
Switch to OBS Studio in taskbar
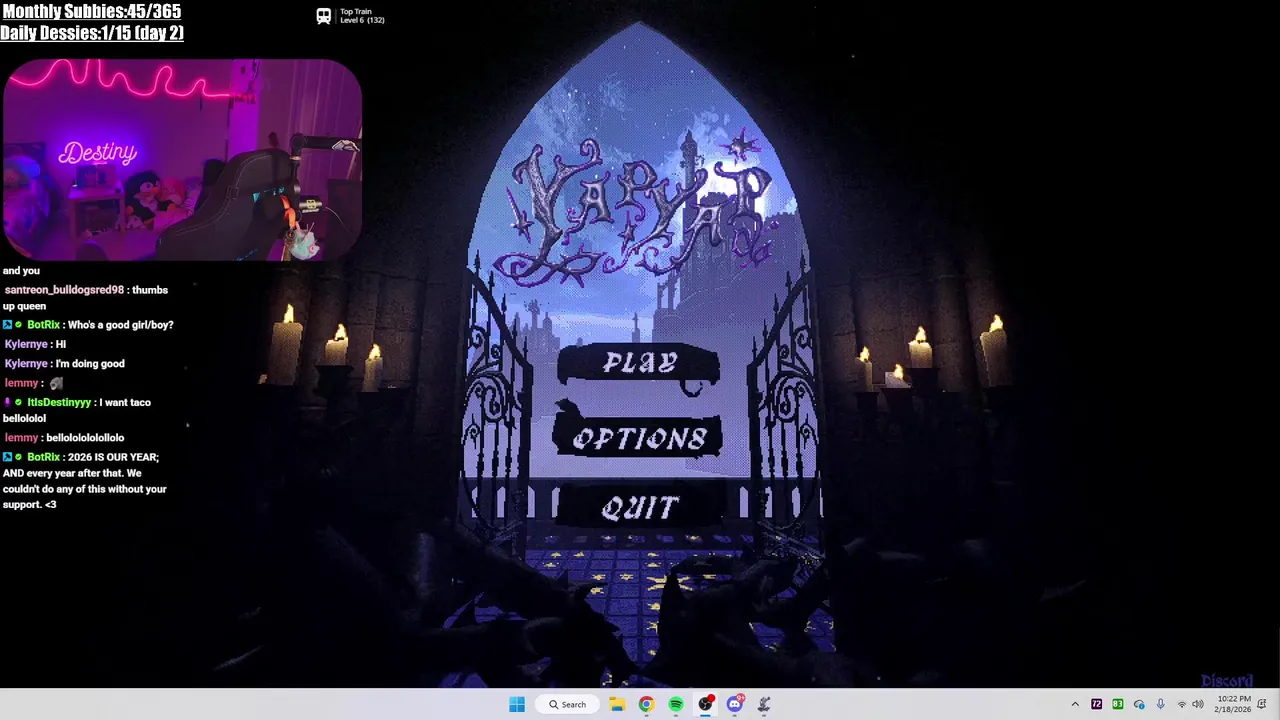tap(705, 704)
